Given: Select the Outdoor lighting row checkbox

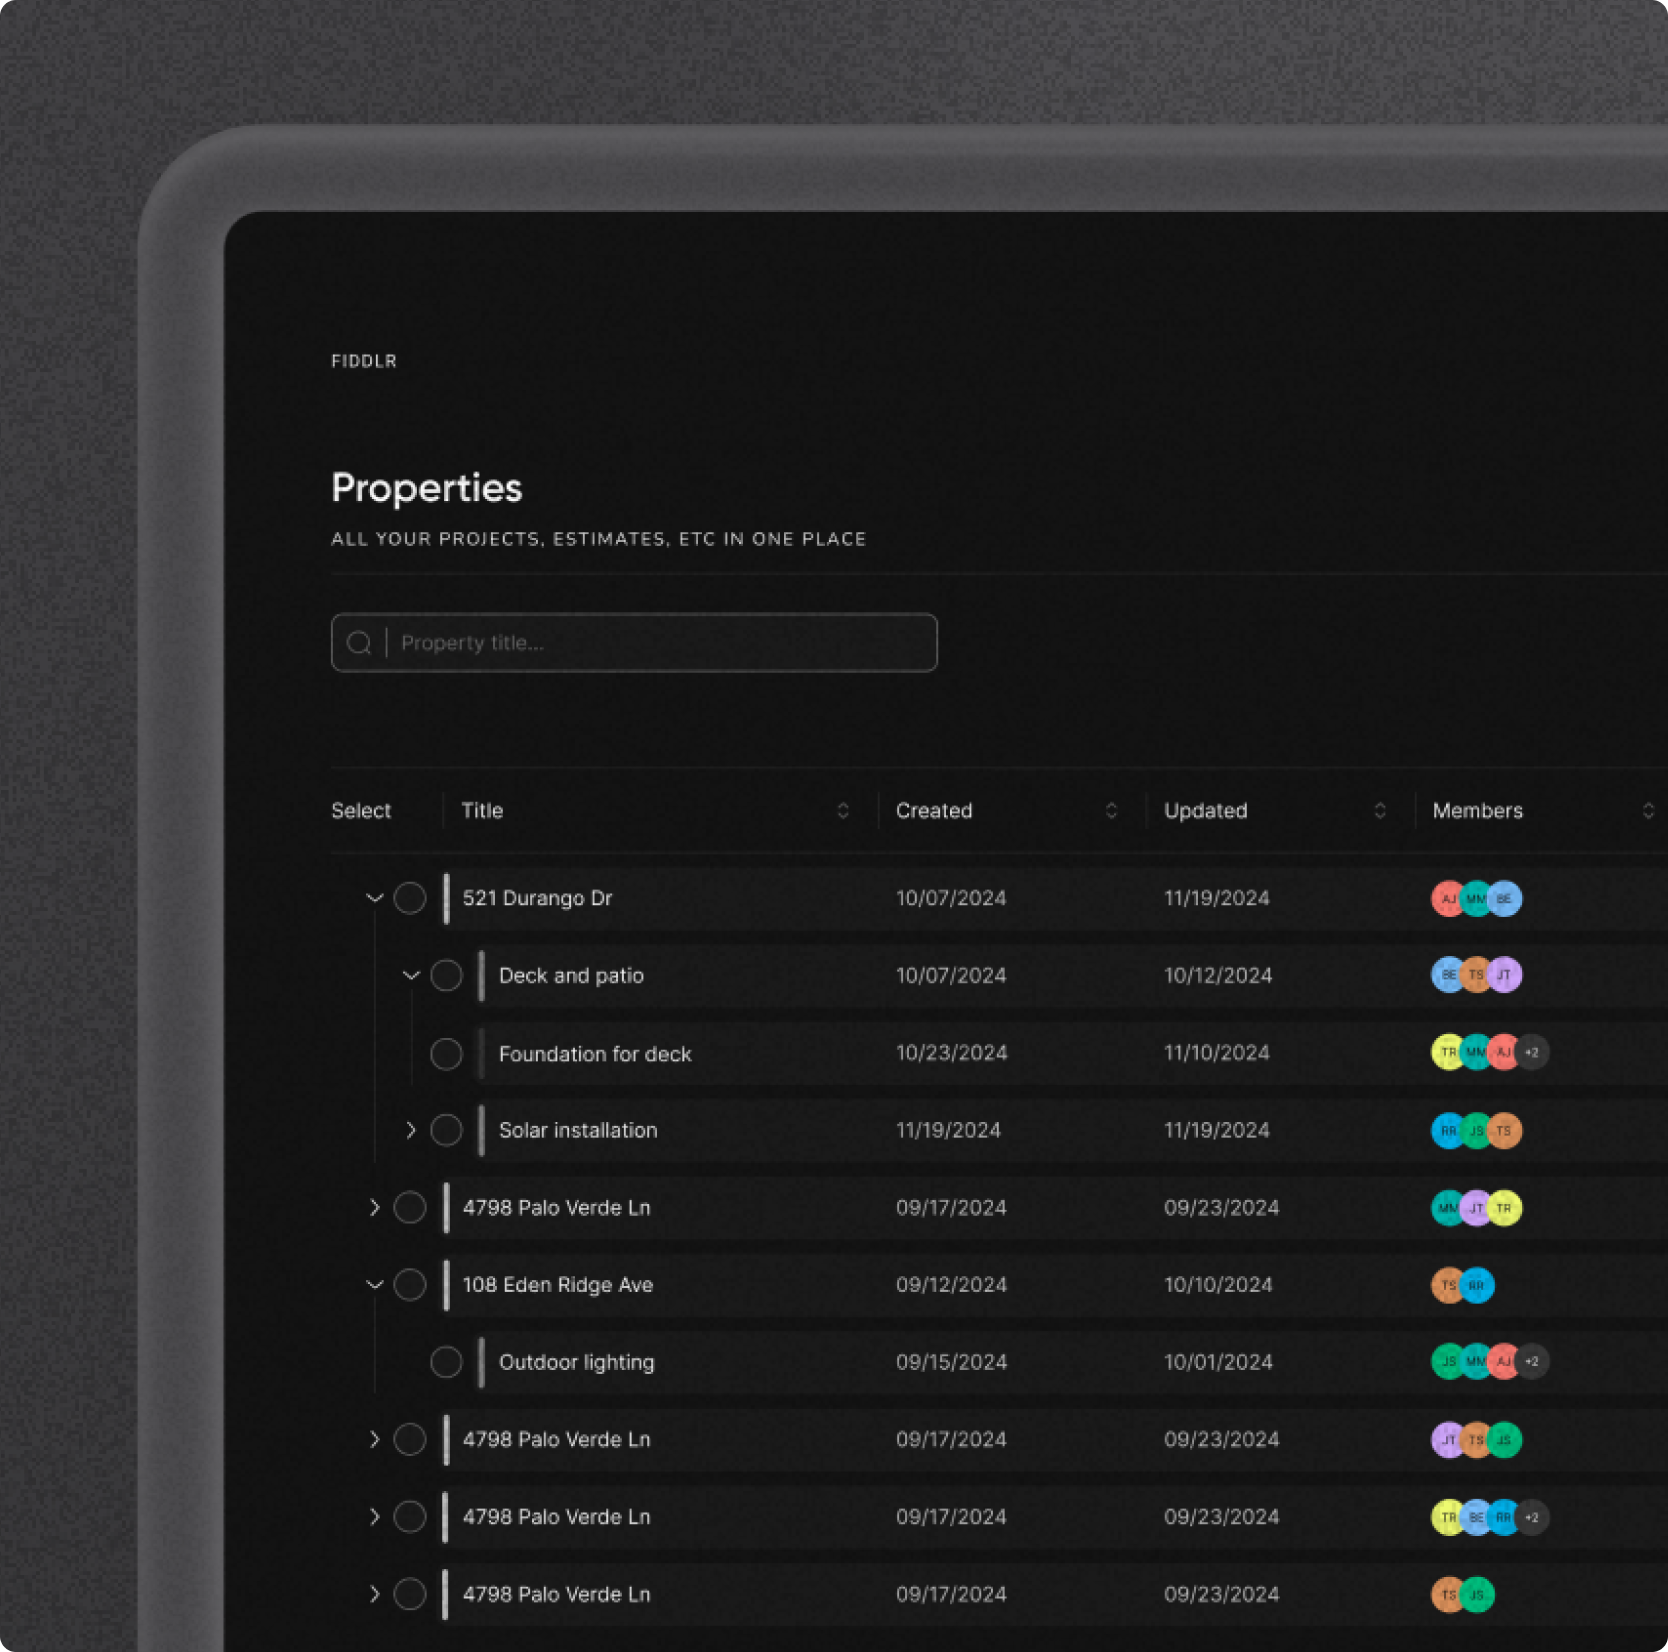Looking at the screenshot, I should [446, 1362].
